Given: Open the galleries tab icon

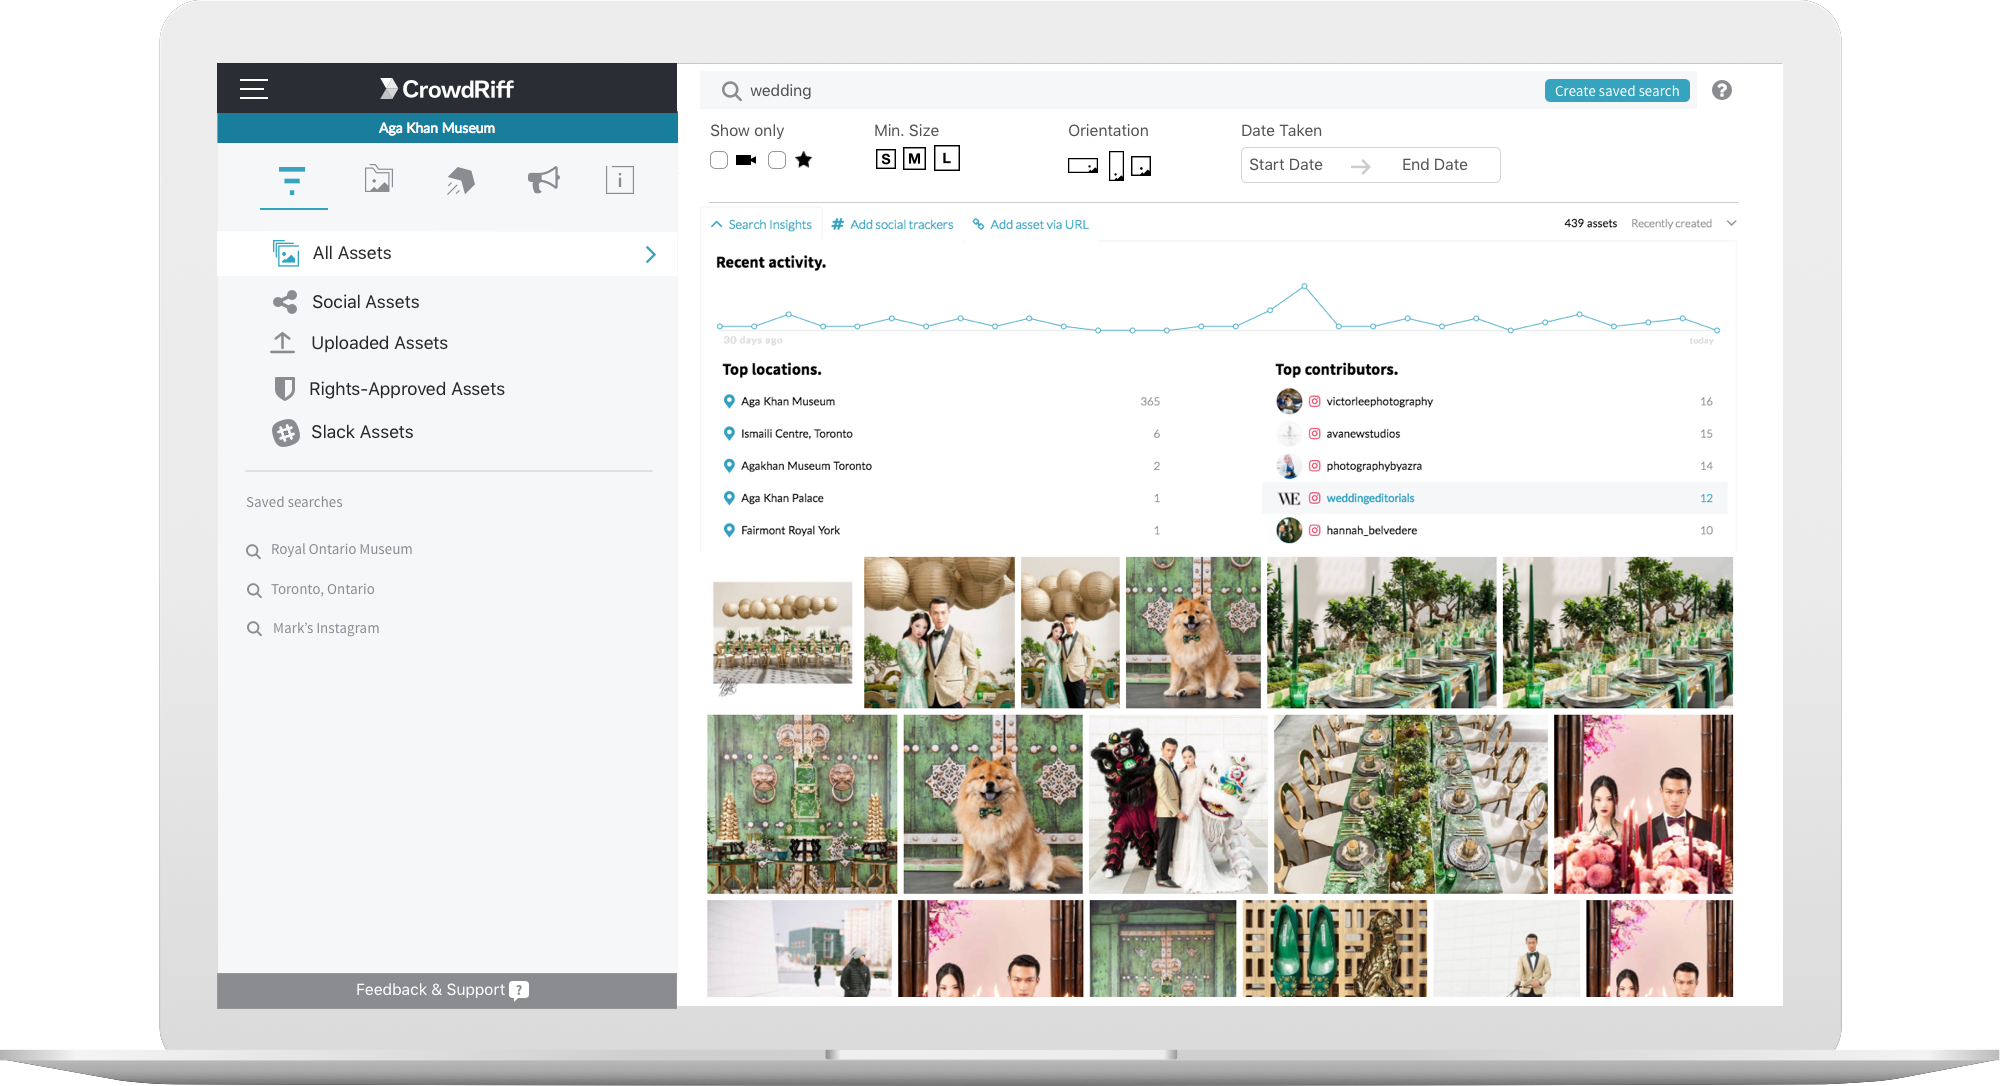Looking at the screenshot, I should tap(378, 179).
